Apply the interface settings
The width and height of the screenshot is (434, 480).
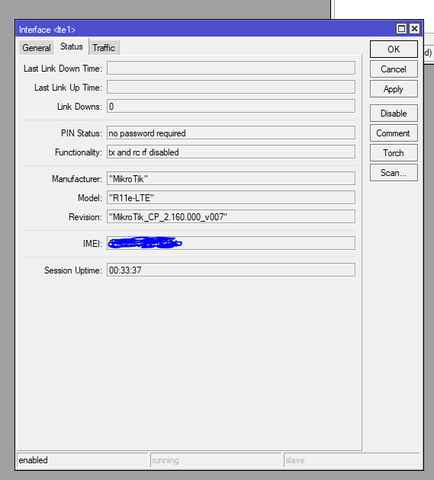pyautogui.click(x=394, y=89)
